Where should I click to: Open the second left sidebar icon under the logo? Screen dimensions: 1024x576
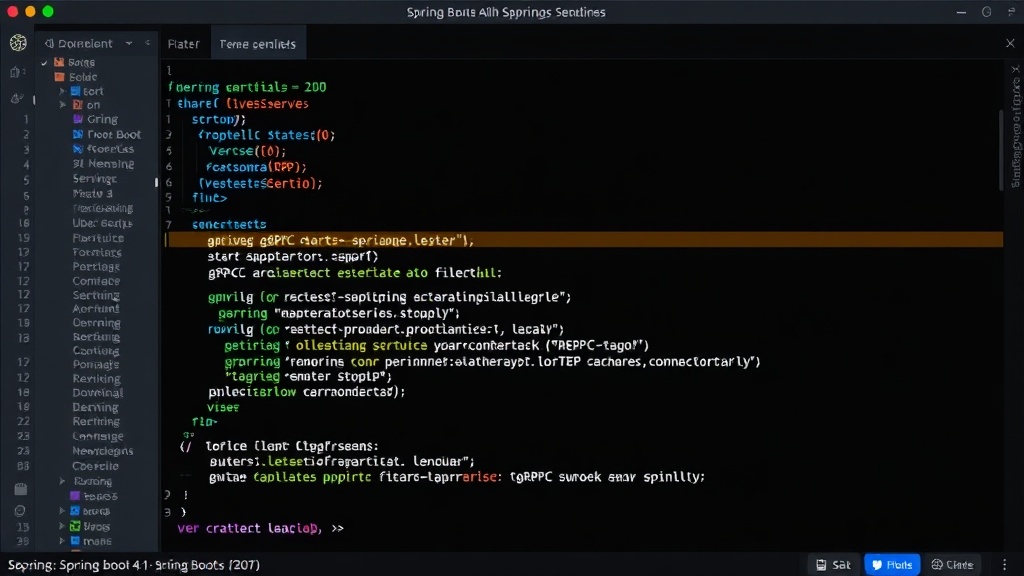pyautogui.click(x=16, y=72)
